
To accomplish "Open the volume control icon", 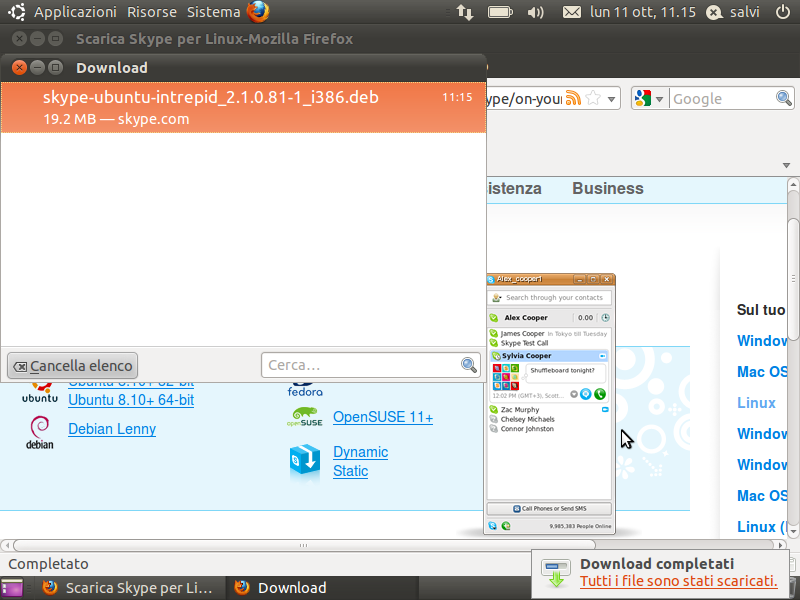I will pyautogui.click(x=535, y=12).
